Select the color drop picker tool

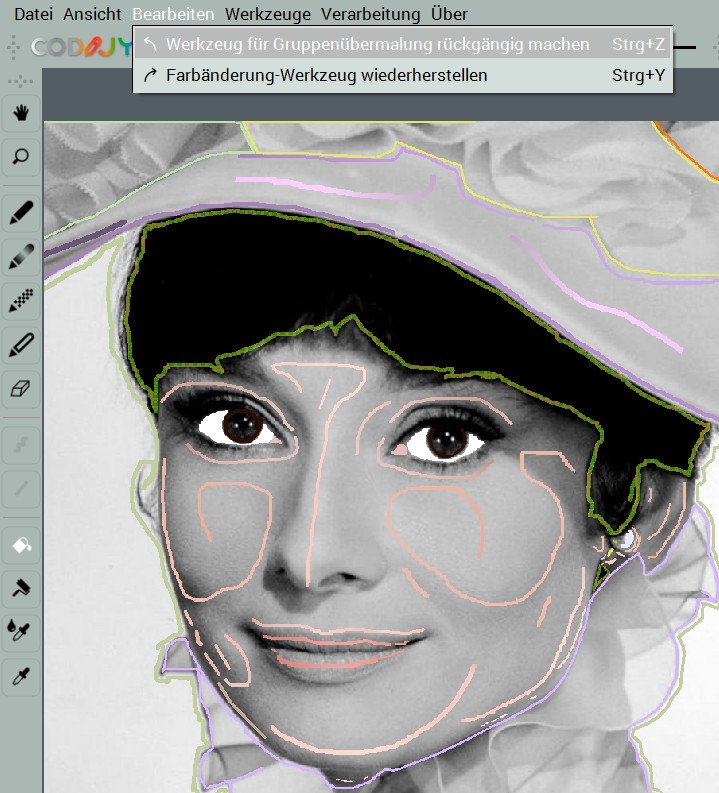(x=21, y=632)
